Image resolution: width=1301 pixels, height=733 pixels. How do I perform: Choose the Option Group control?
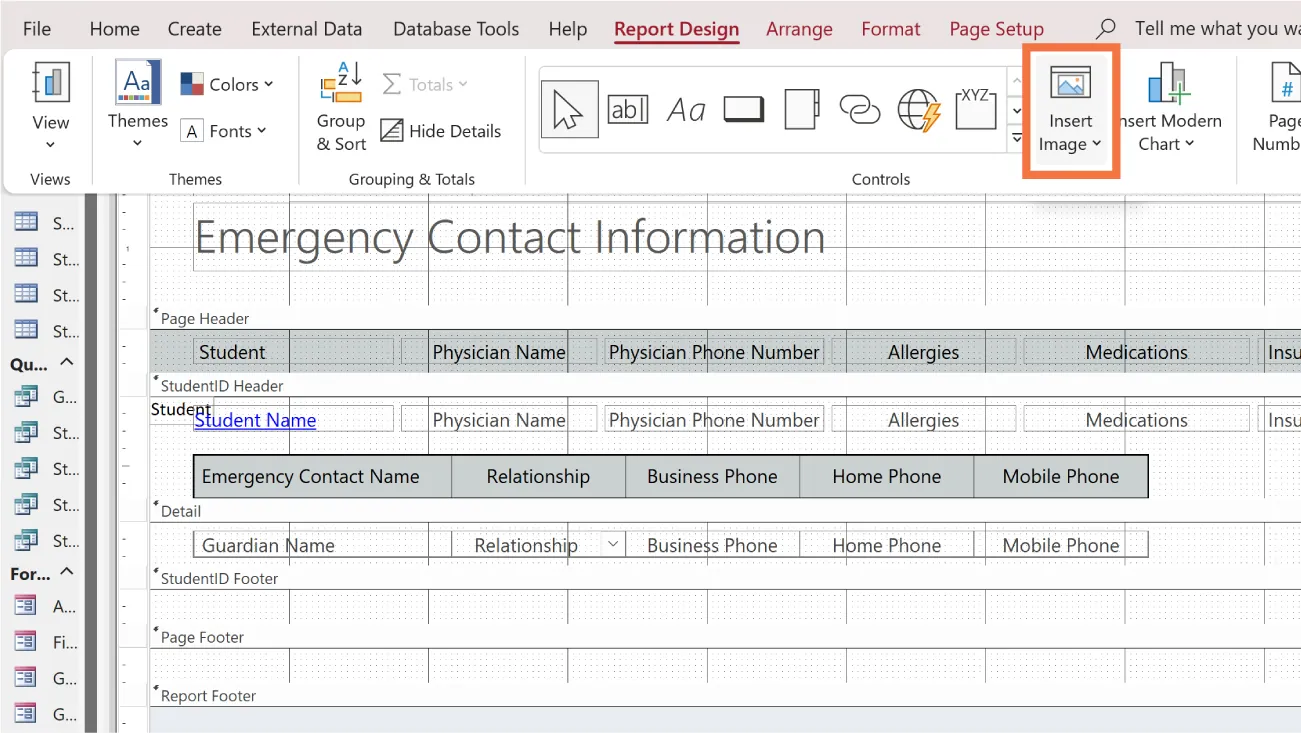coord(976,109)
